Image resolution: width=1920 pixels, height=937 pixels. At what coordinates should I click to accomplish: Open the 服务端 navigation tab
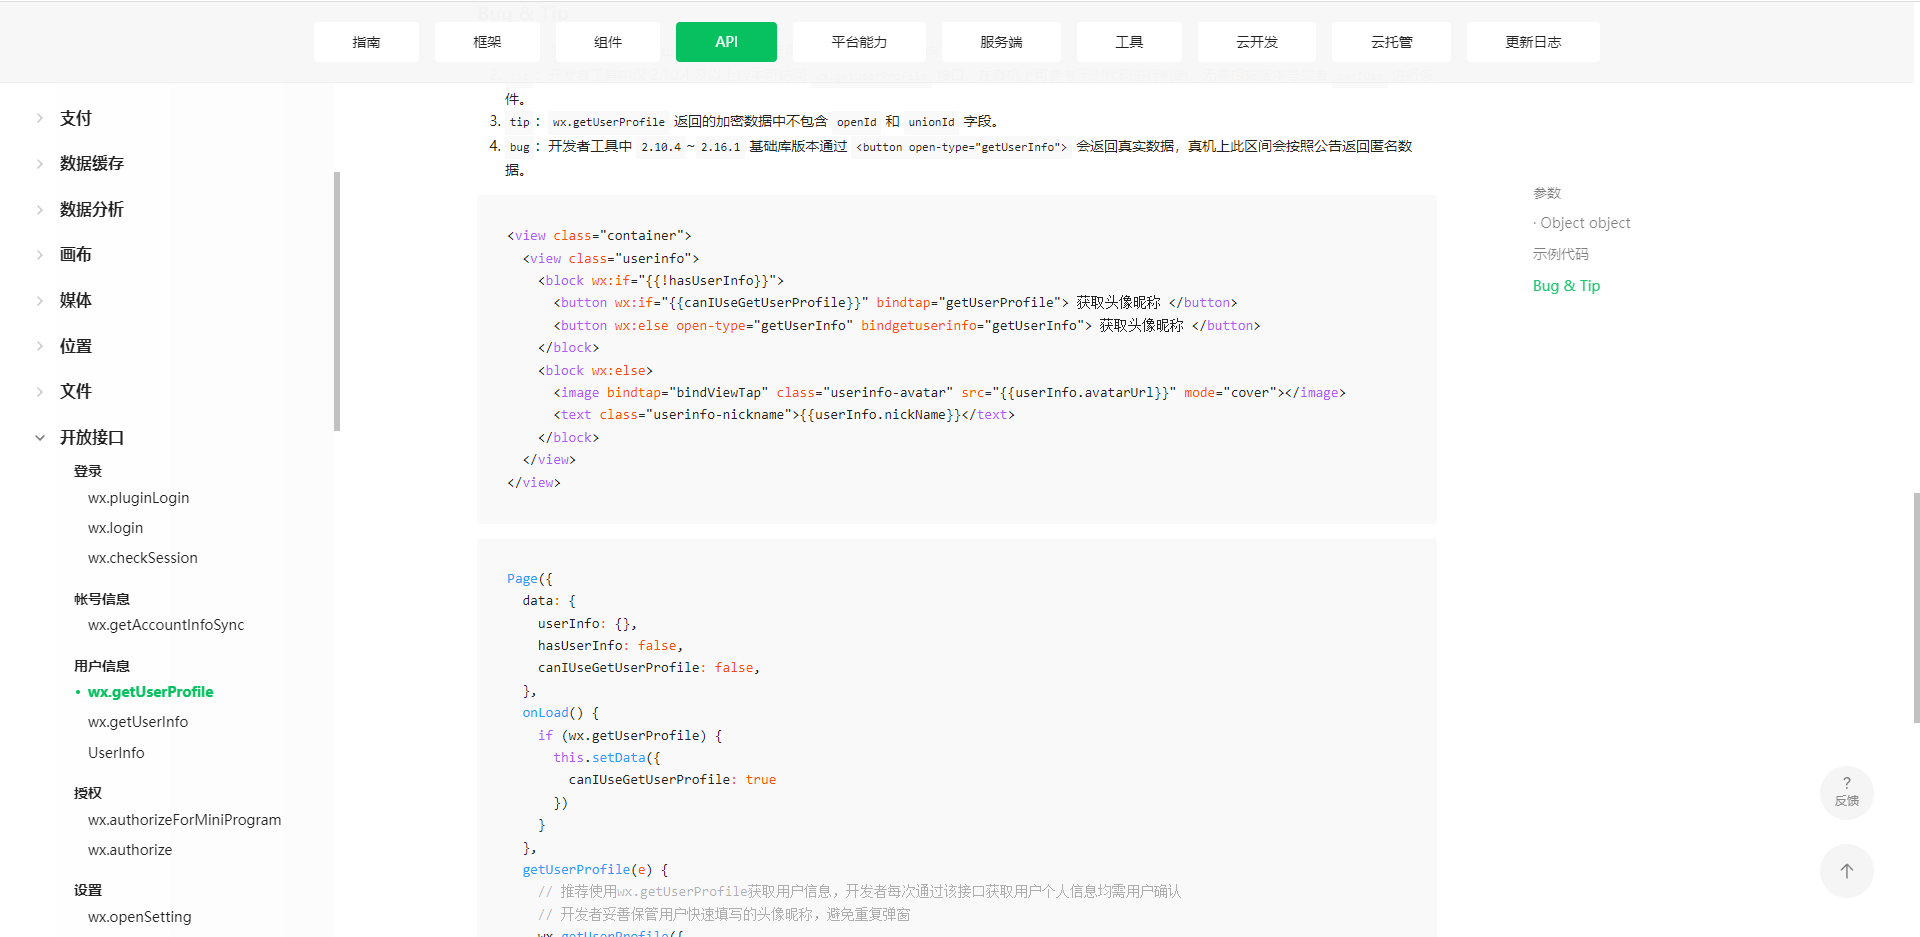1001,42
